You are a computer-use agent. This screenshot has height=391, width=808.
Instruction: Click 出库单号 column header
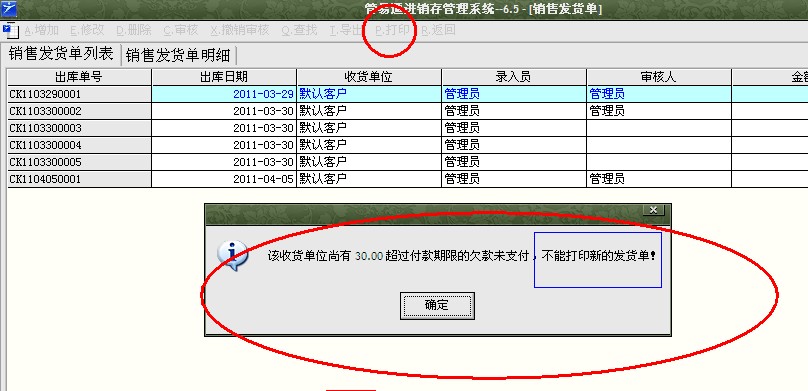click(79, 77)
